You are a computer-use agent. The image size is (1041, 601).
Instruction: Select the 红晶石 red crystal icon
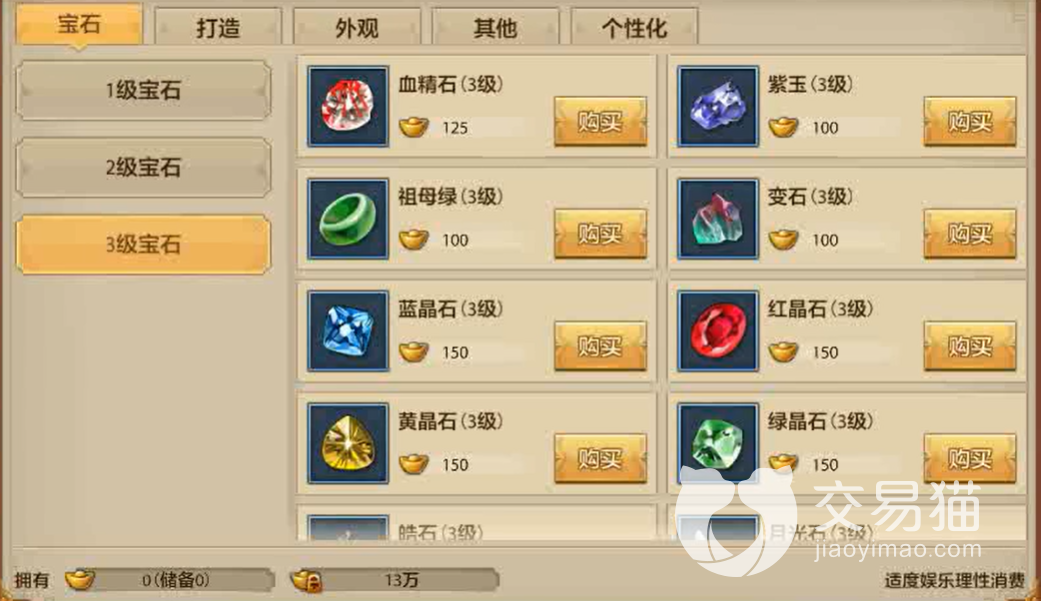click(718, 331)
